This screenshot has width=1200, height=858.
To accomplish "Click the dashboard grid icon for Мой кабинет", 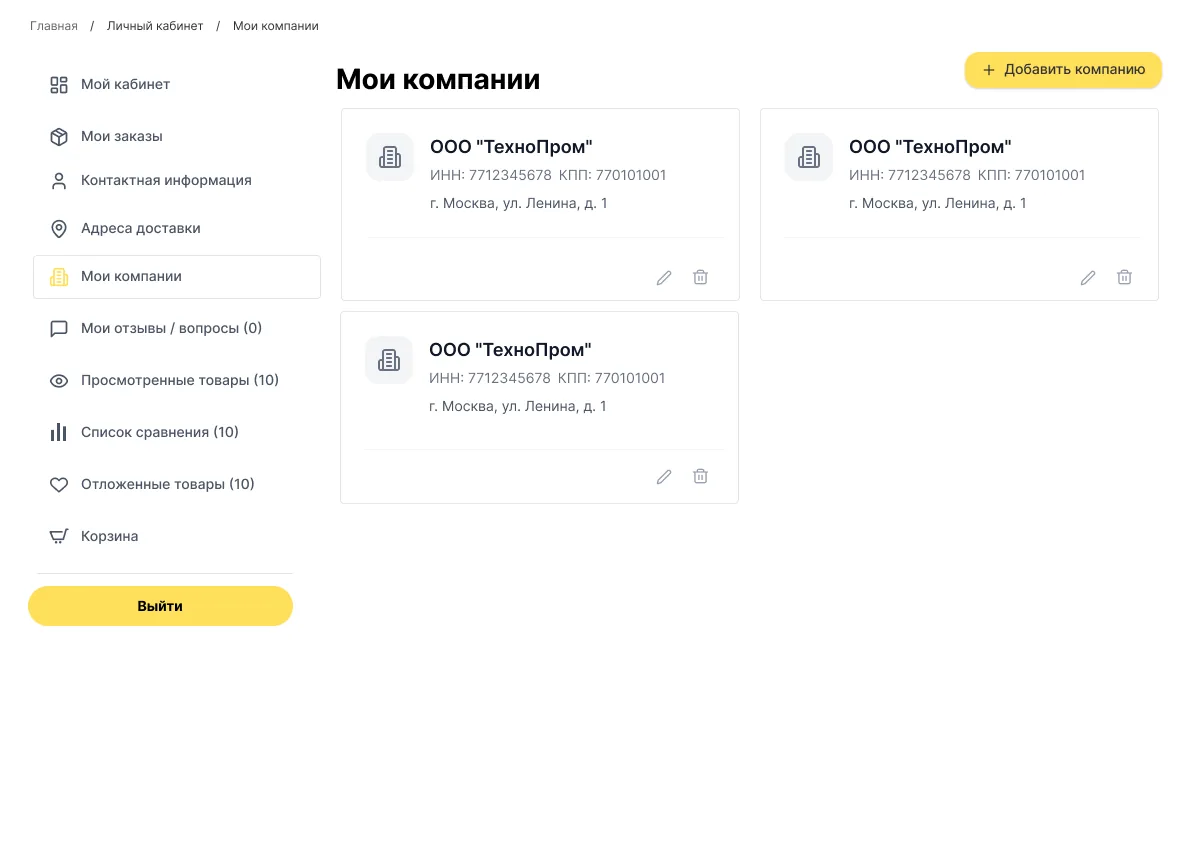I will (59, 85).
